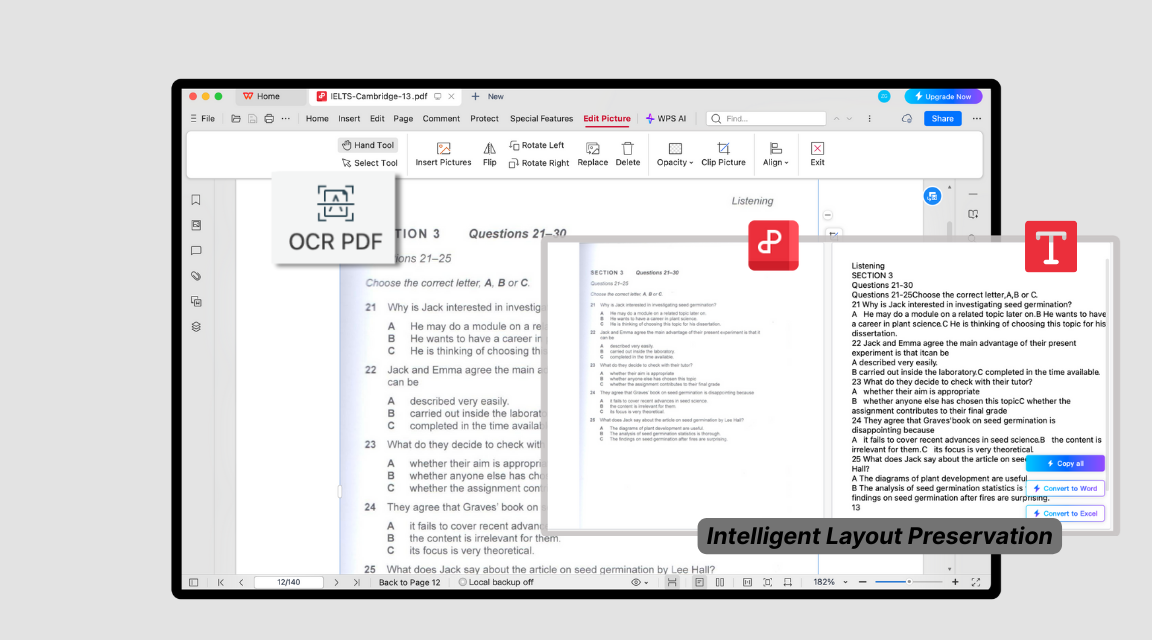Open the layers panel in sidebar

coord(196,327)
